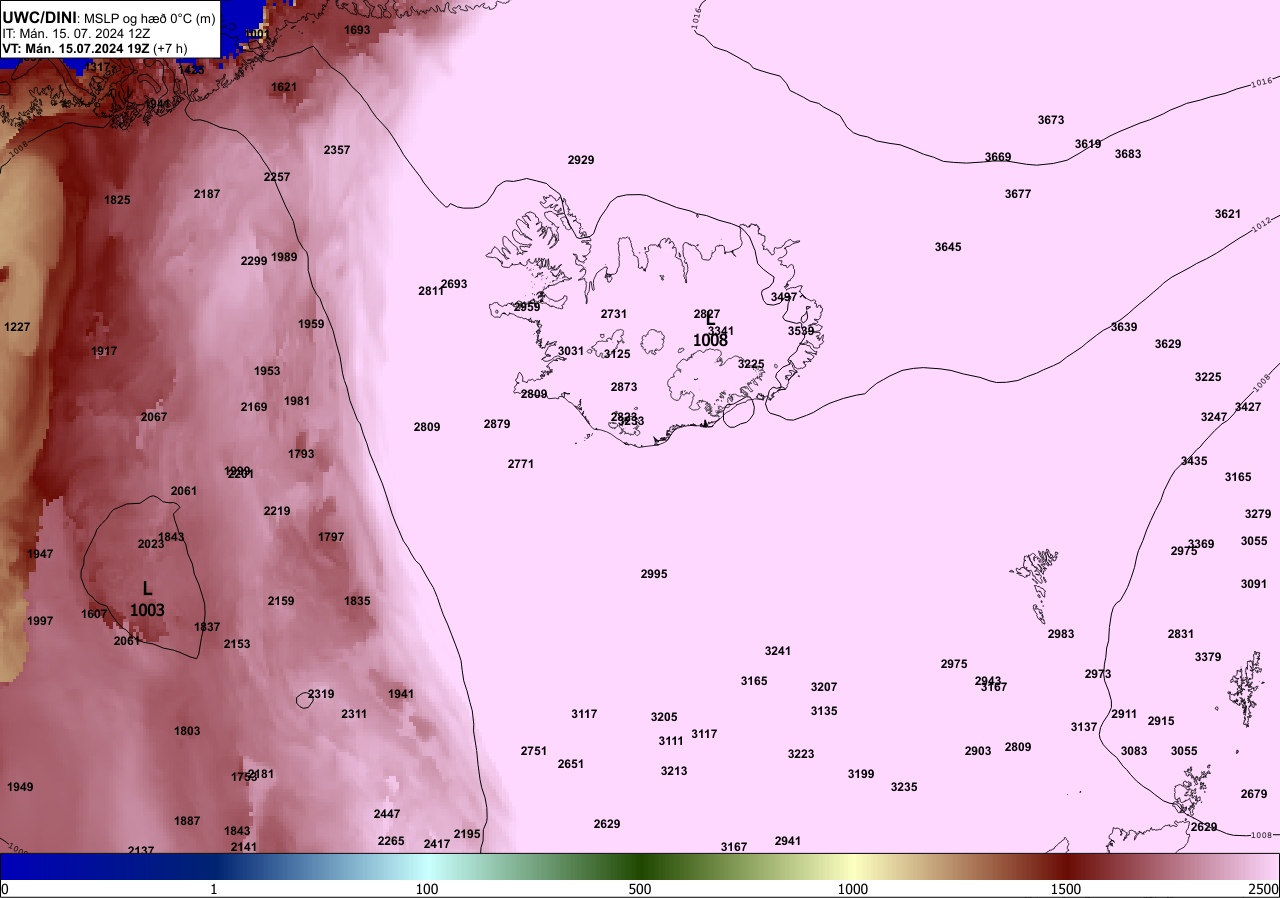Click the low pressure label L 1003
1280x898 pixels.
(147, 599)
